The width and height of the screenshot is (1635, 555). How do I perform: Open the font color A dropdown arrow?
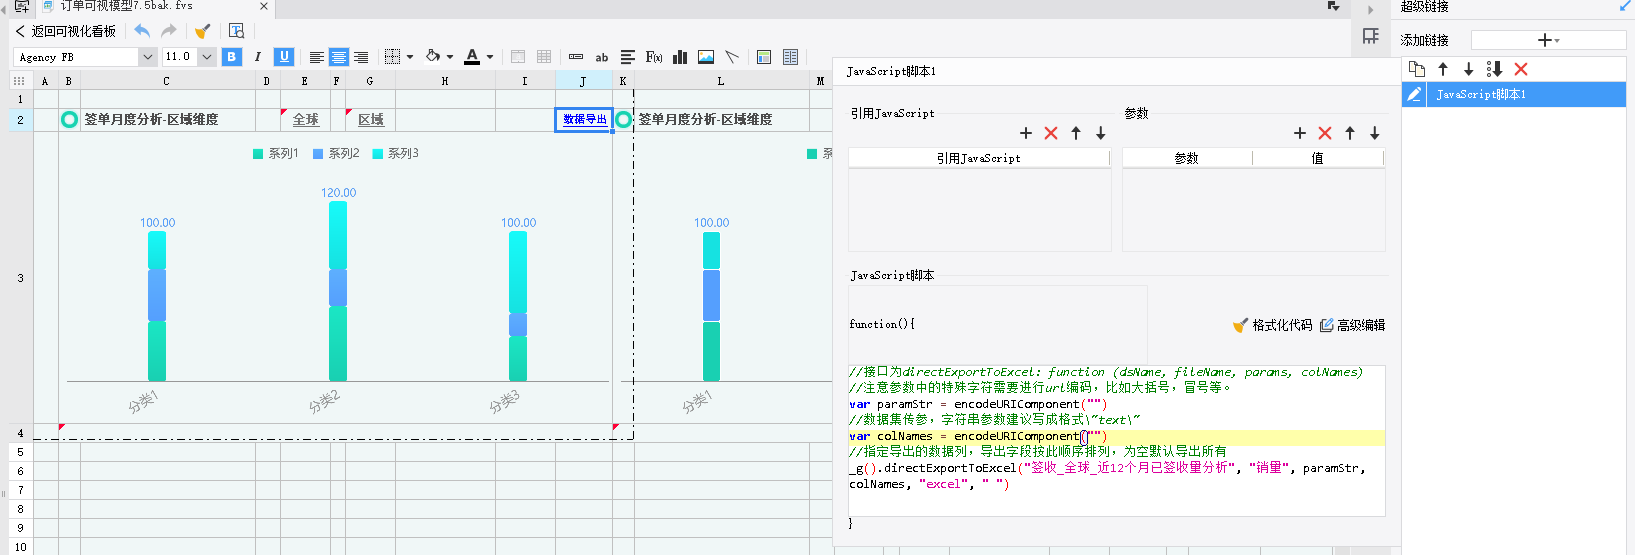[x=490, y=57]
